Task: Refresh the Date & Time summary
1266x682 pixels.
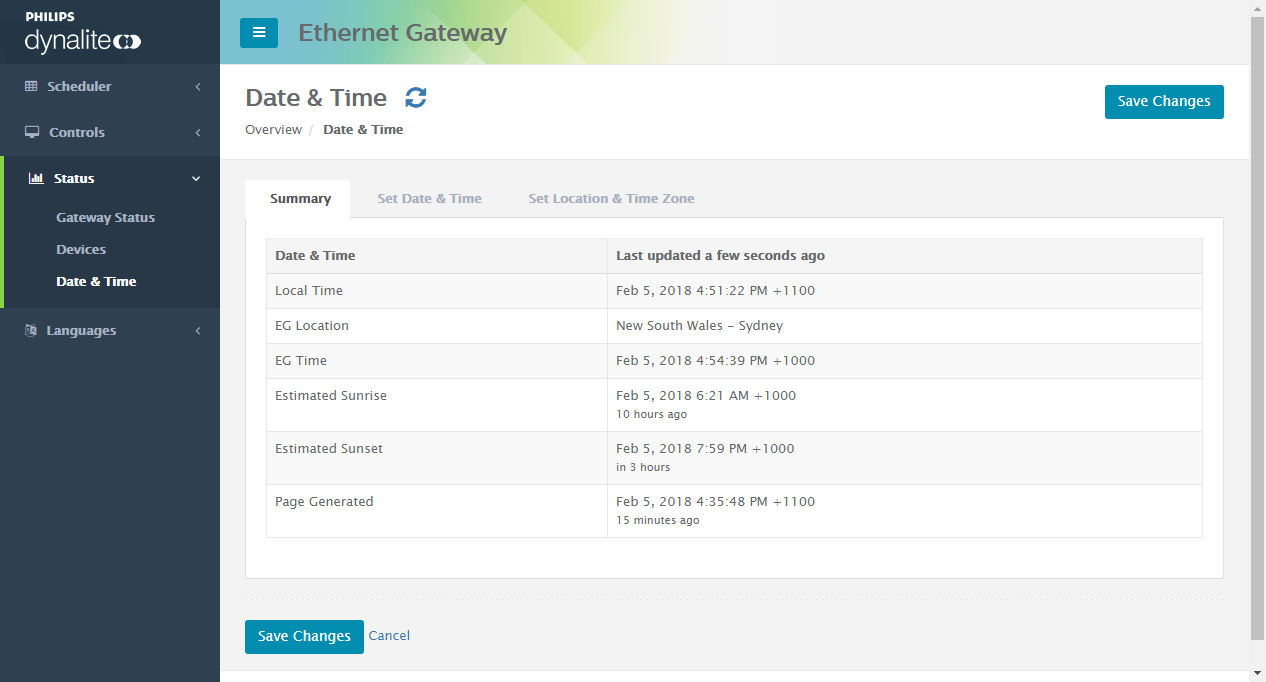Action: coord(415,97)
